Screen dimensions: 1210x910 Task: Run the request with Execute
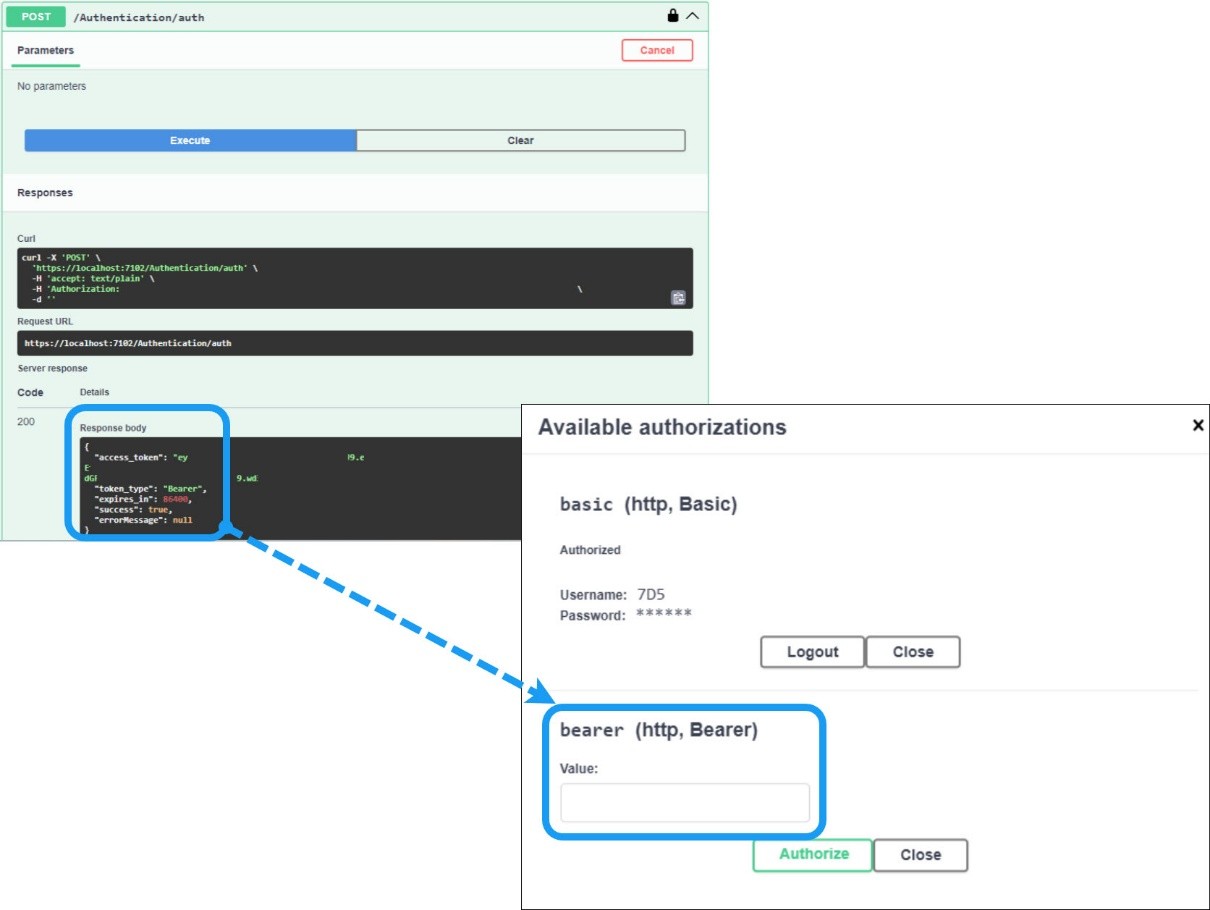click(190, 140)
